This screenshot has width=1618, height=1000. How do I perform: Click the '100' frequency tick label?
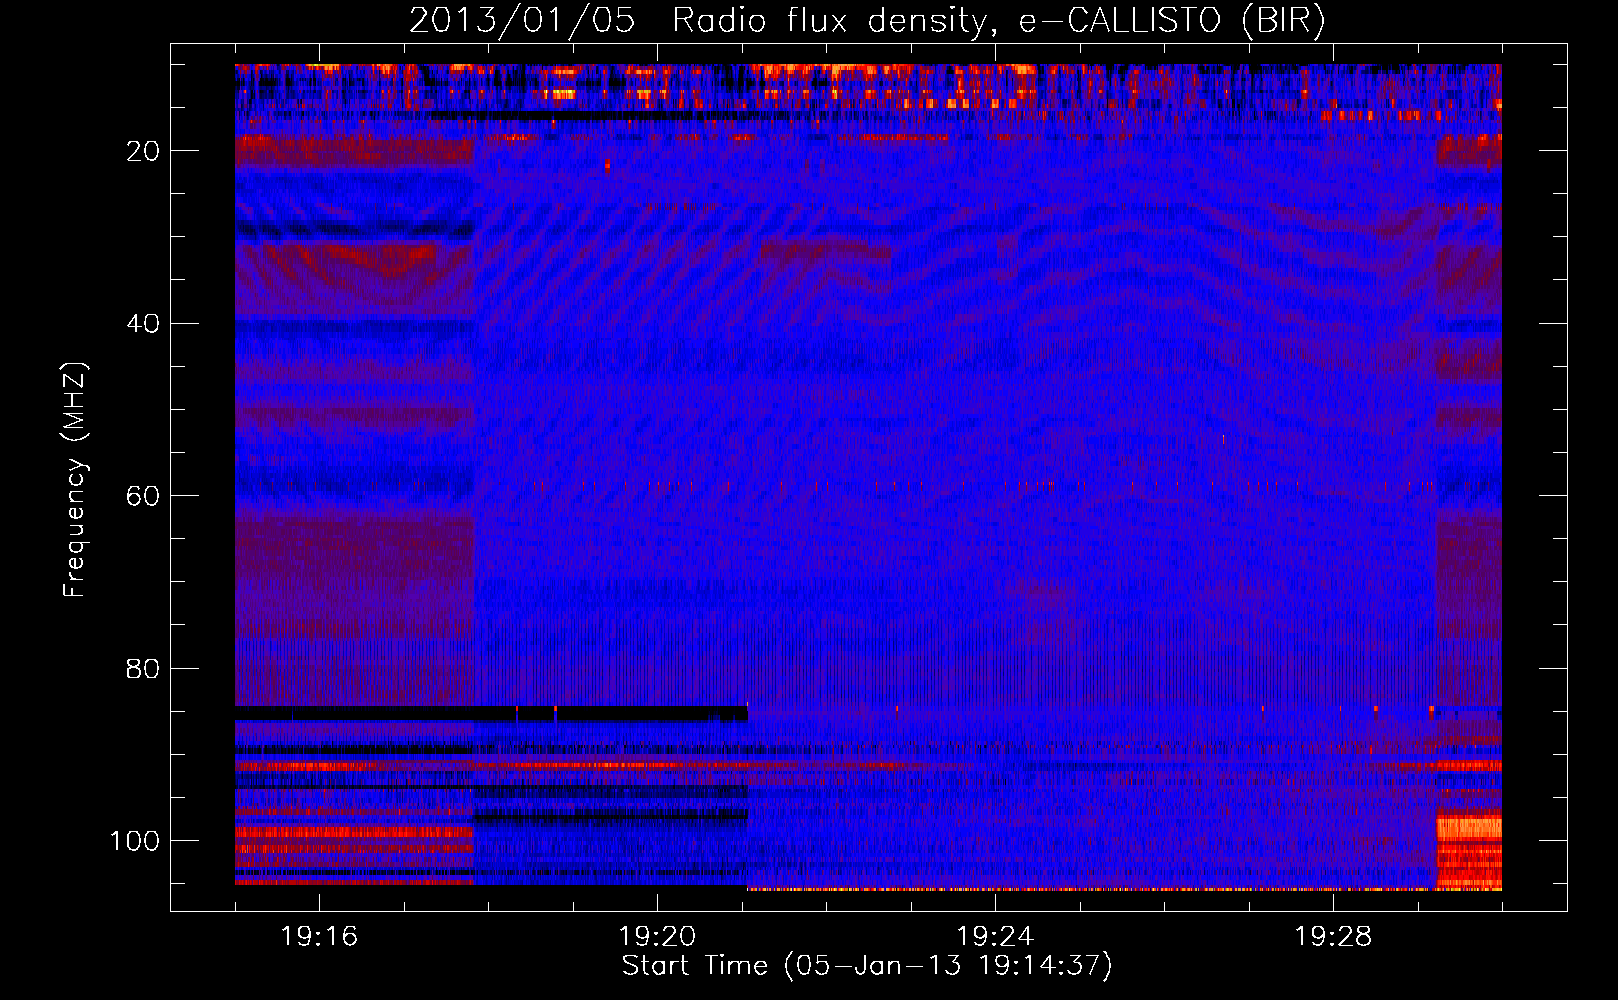(134, 841)
